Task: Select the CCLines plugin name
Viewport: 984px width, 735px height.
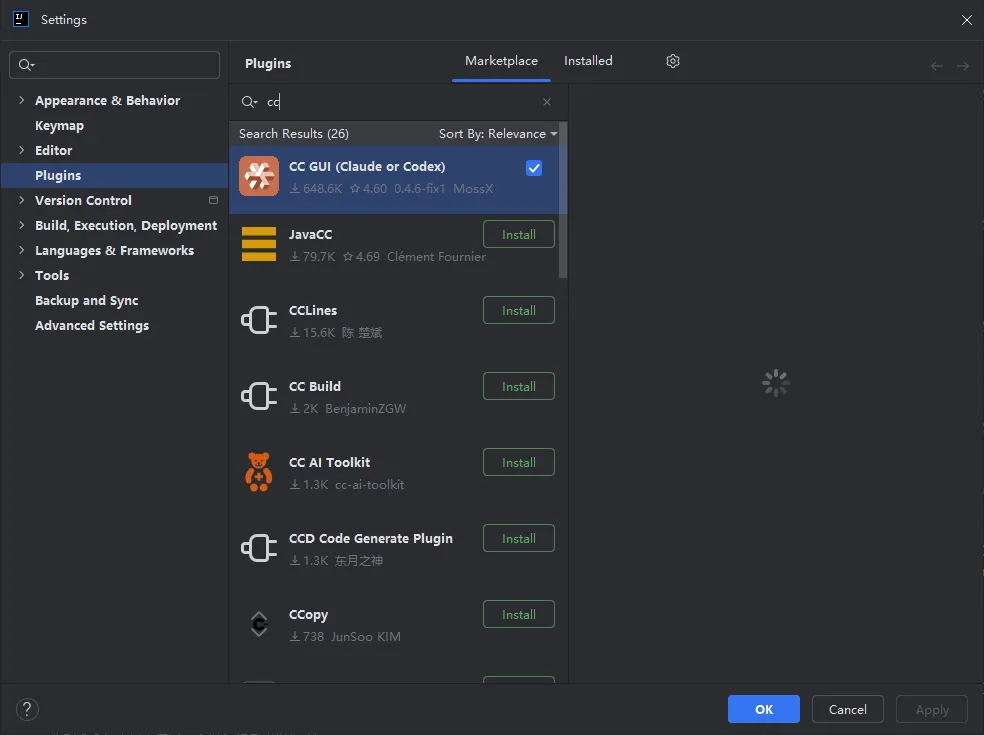Action: coord(313,310)
